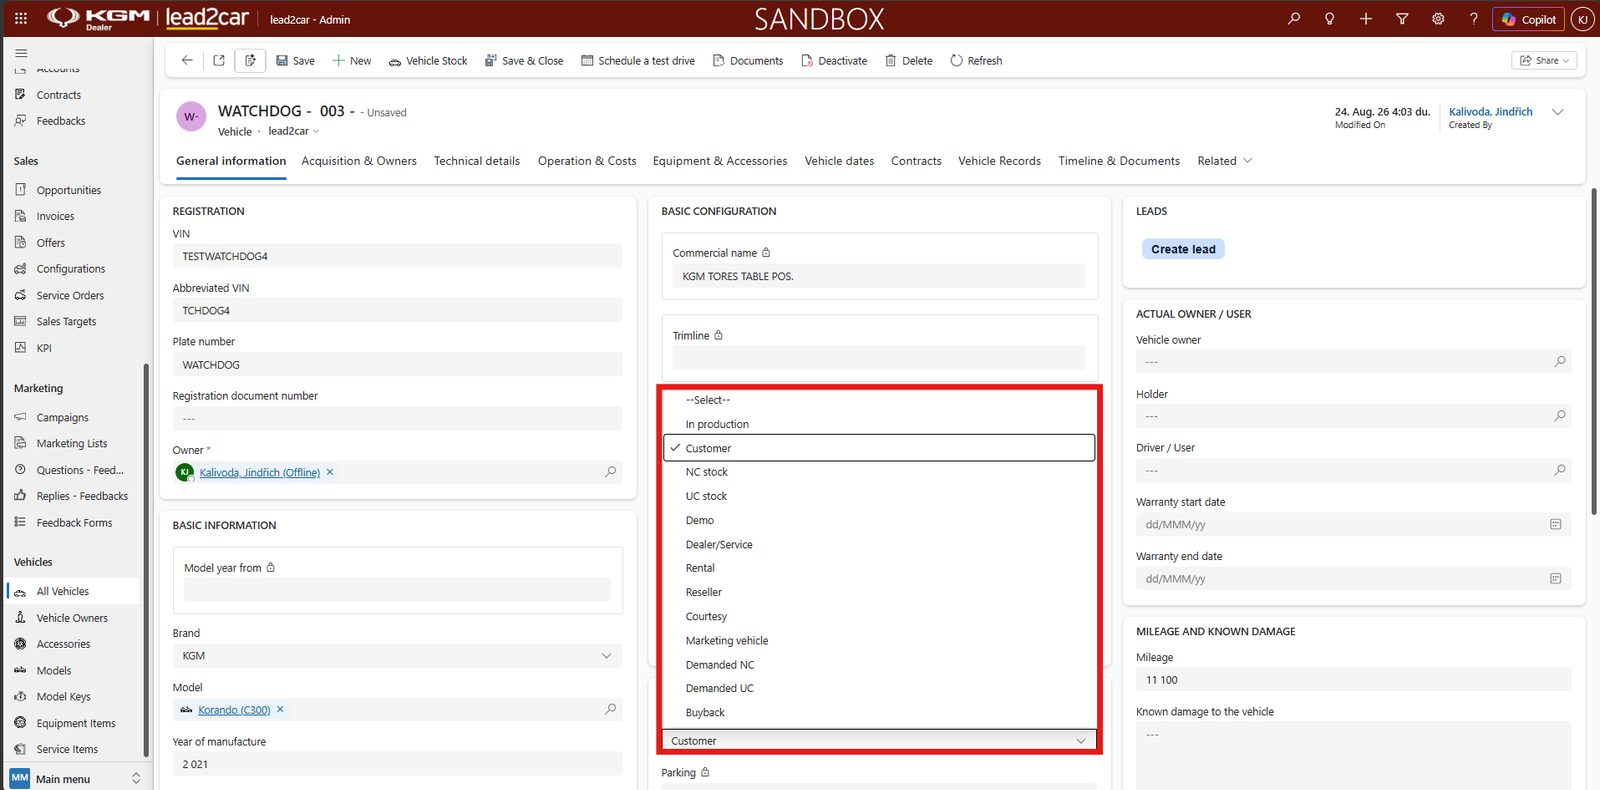The height and width of the screenshot is (790, 1600).
Task: Open the Kalivoda, Jindřich owner link
Action: click(260, 472)
